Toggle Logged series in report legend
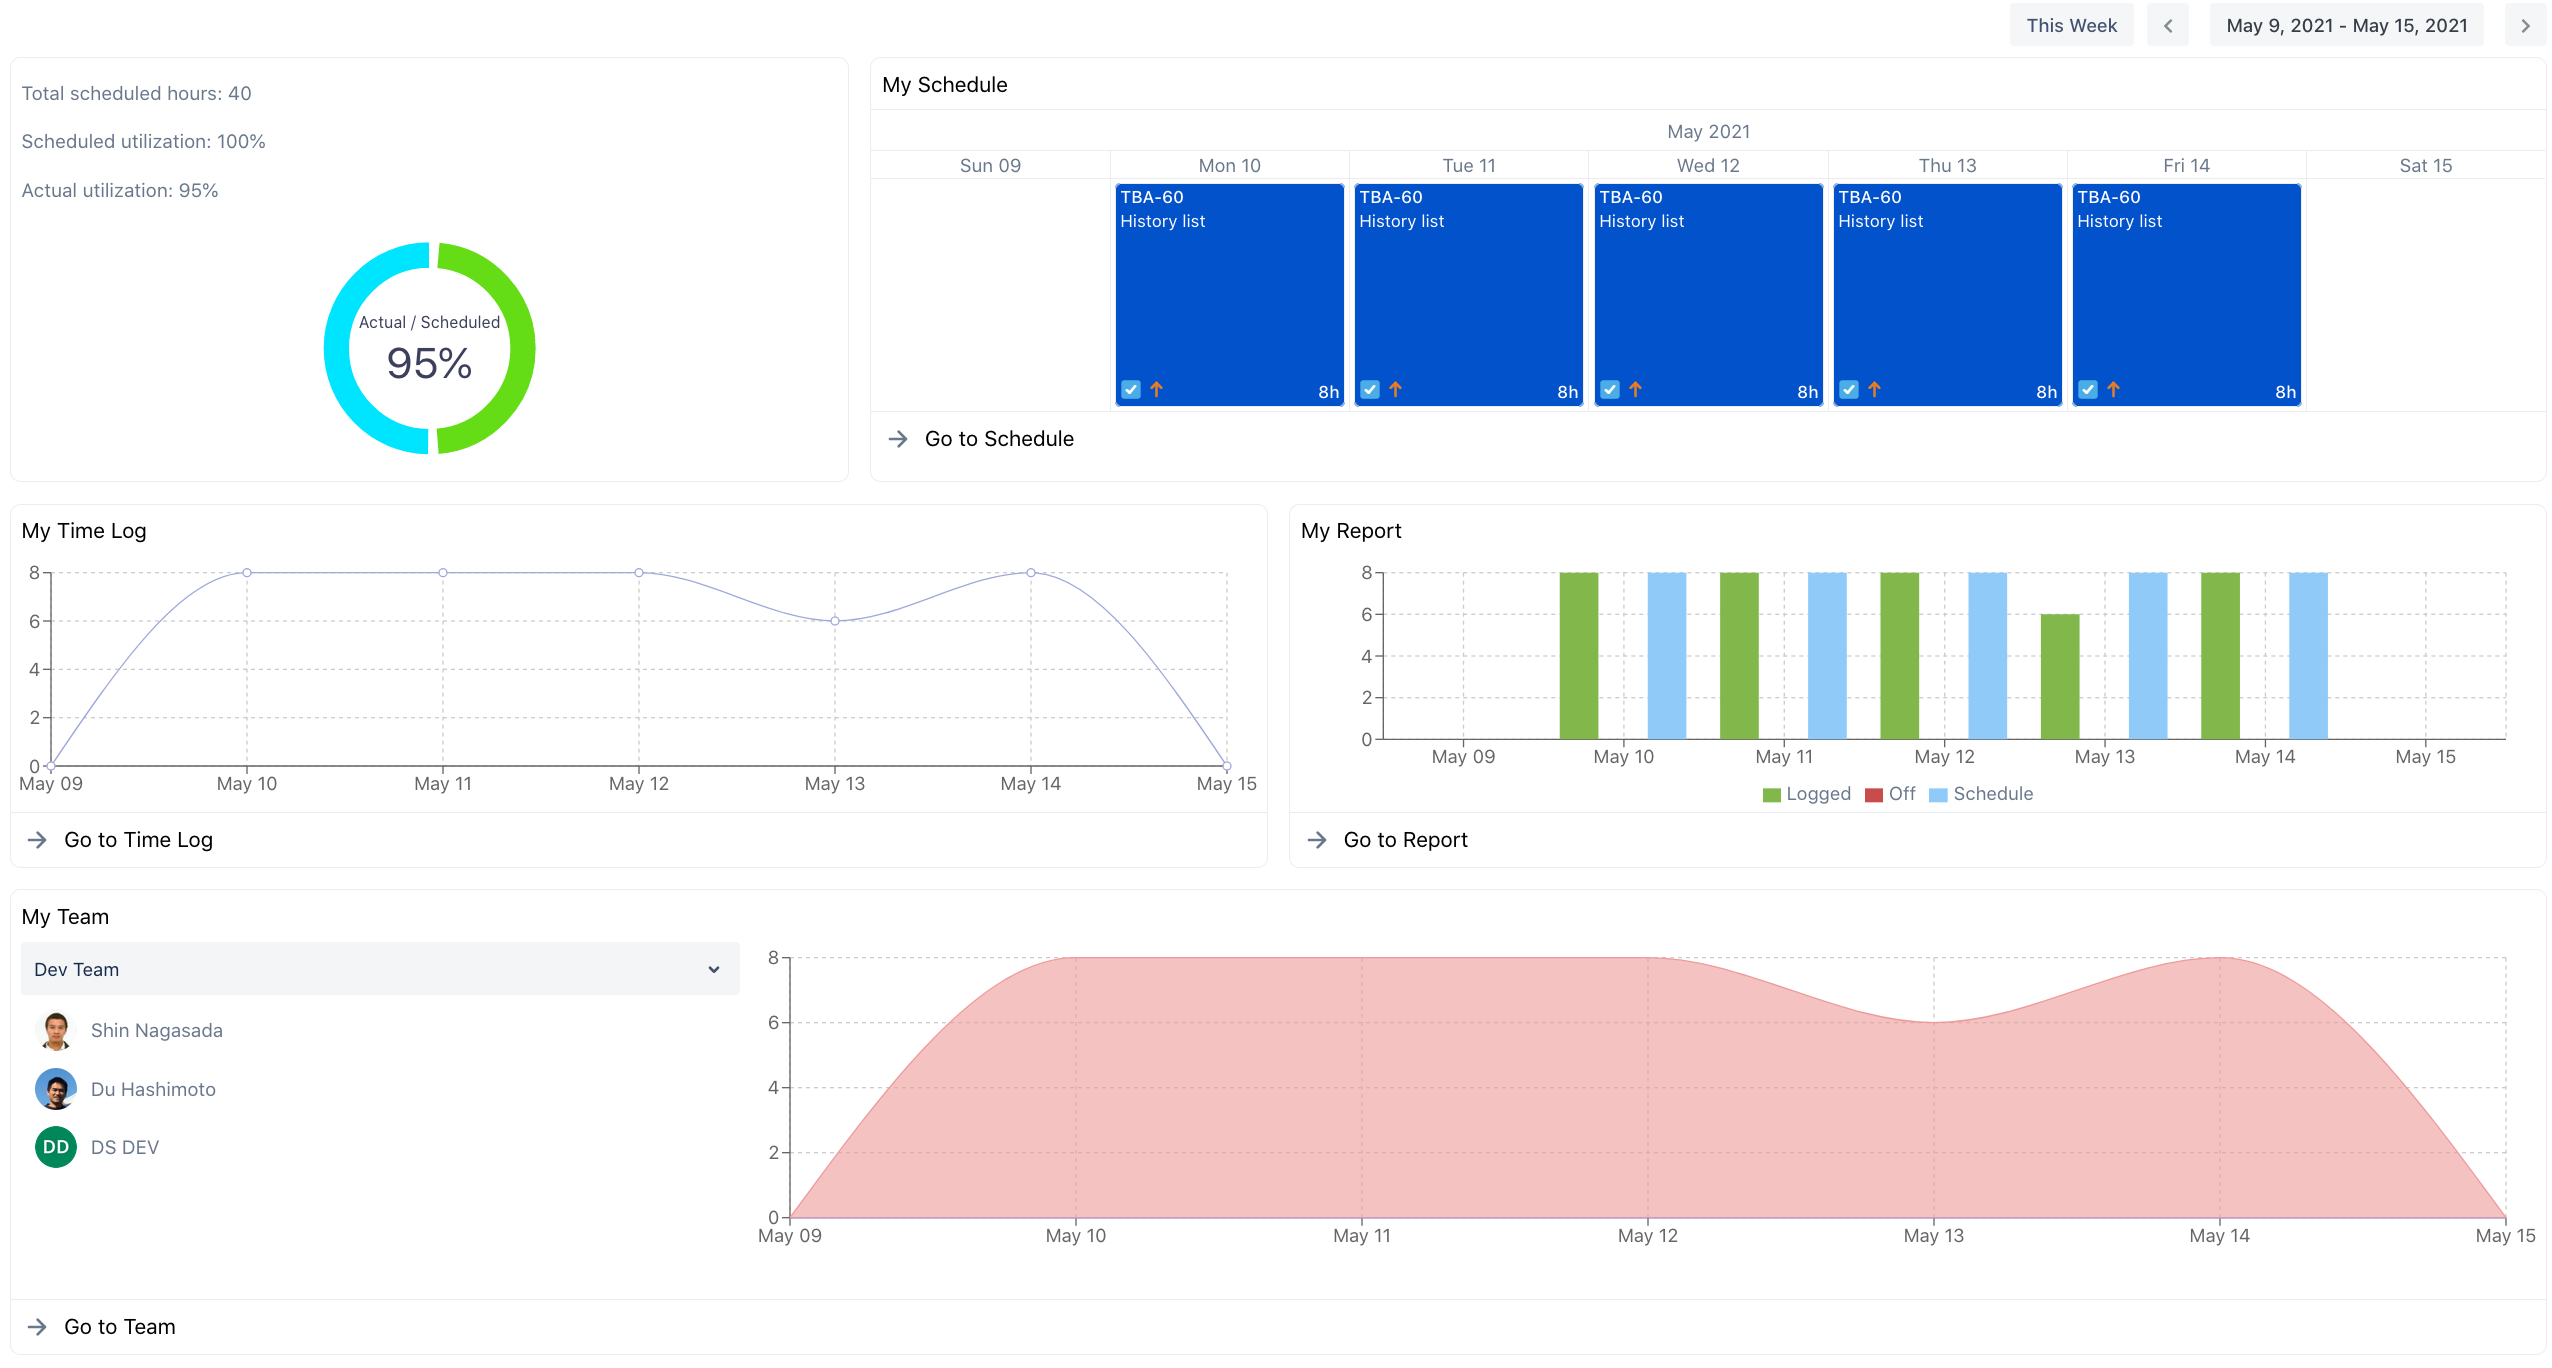The width and height of the screenshot is (2552, 1368). point(1806,794)
